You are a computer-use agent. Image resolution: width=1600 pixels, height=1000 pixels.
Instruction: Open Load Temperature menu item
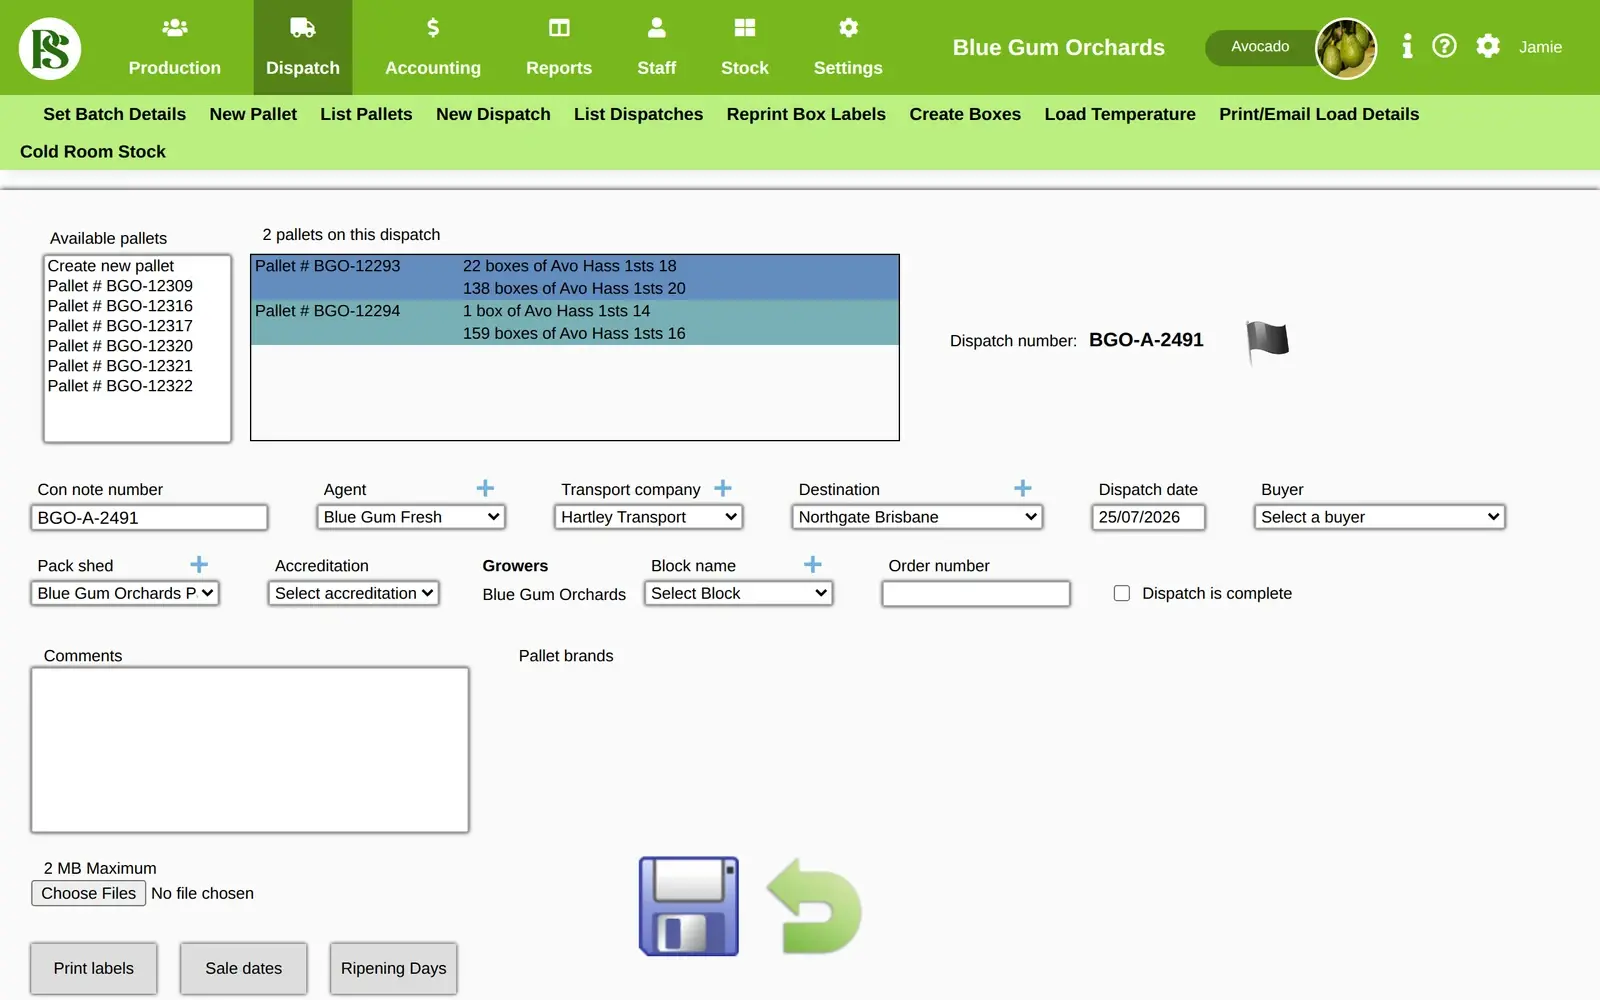[x=1120, y=114]
